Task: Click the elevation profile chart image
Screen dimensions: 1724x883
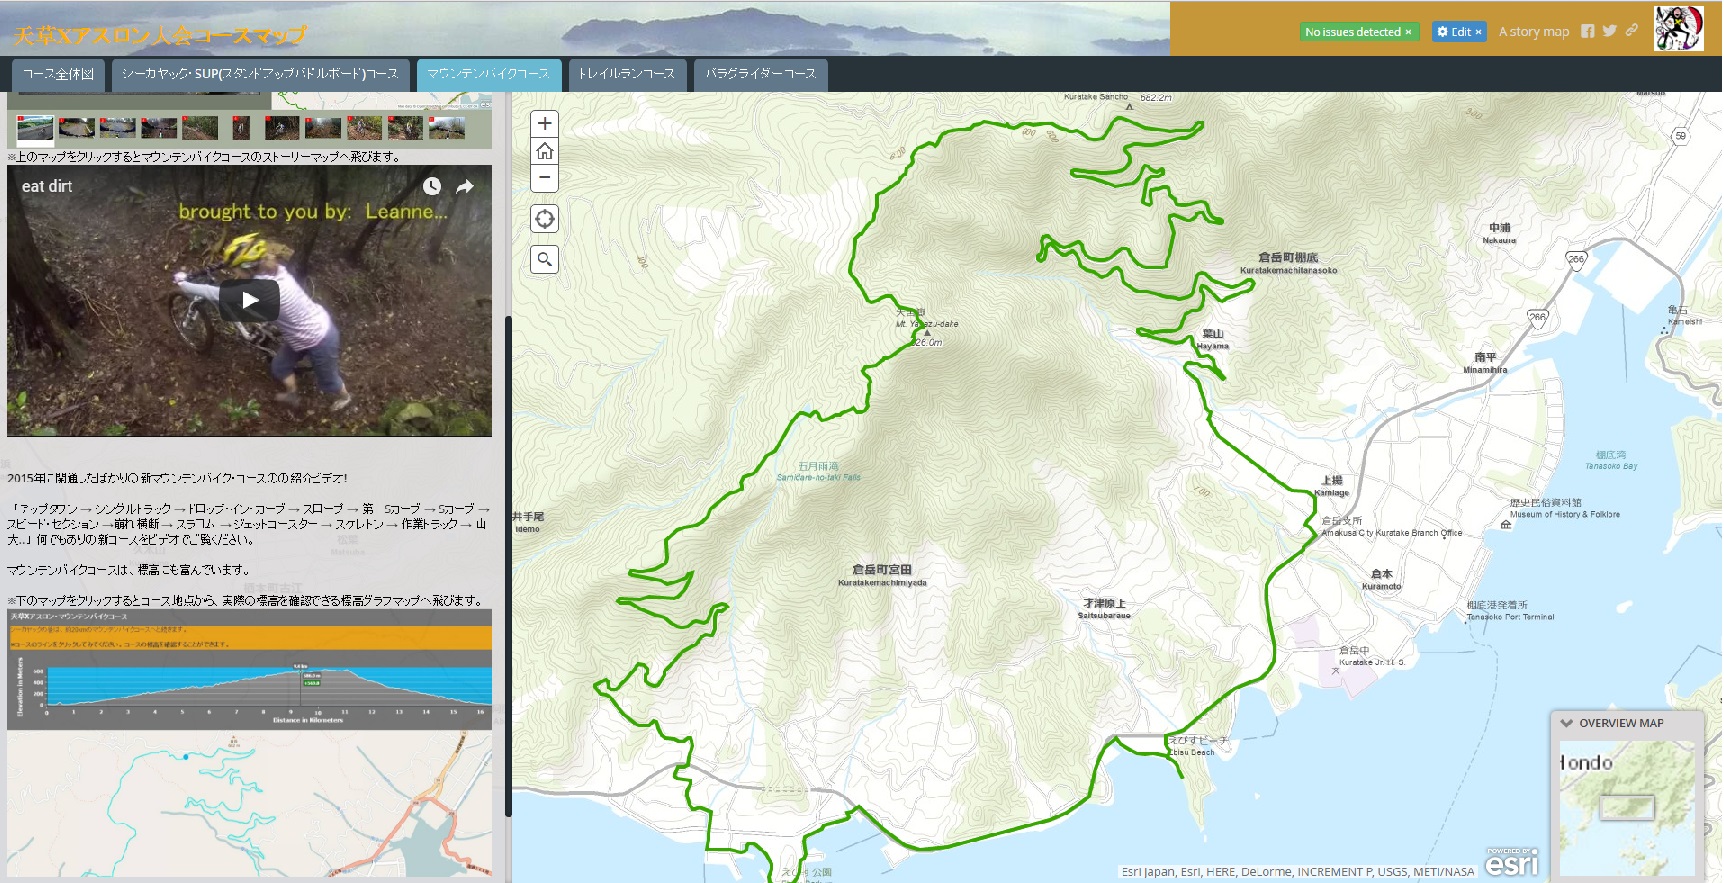Action: 249,668
